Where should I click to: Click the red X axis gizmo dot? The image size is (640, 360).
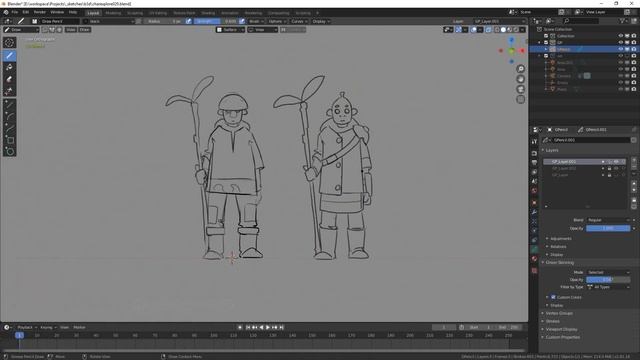click(522, 51)
